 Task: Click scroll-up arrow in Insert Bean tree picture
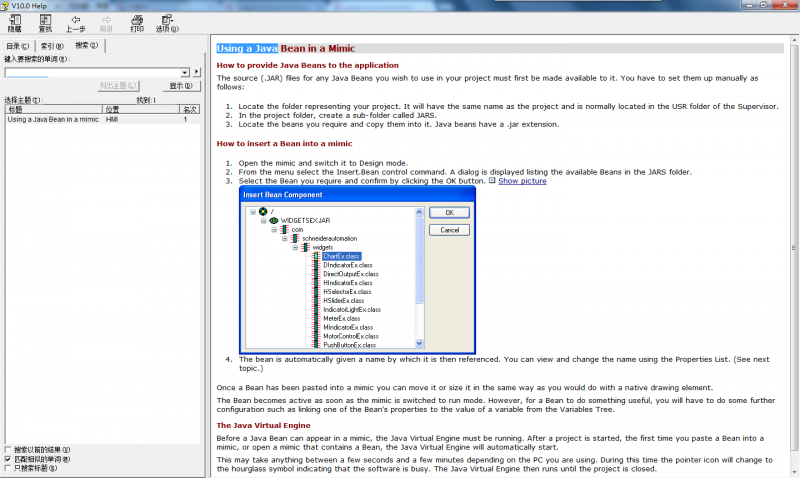pos(419,212)
